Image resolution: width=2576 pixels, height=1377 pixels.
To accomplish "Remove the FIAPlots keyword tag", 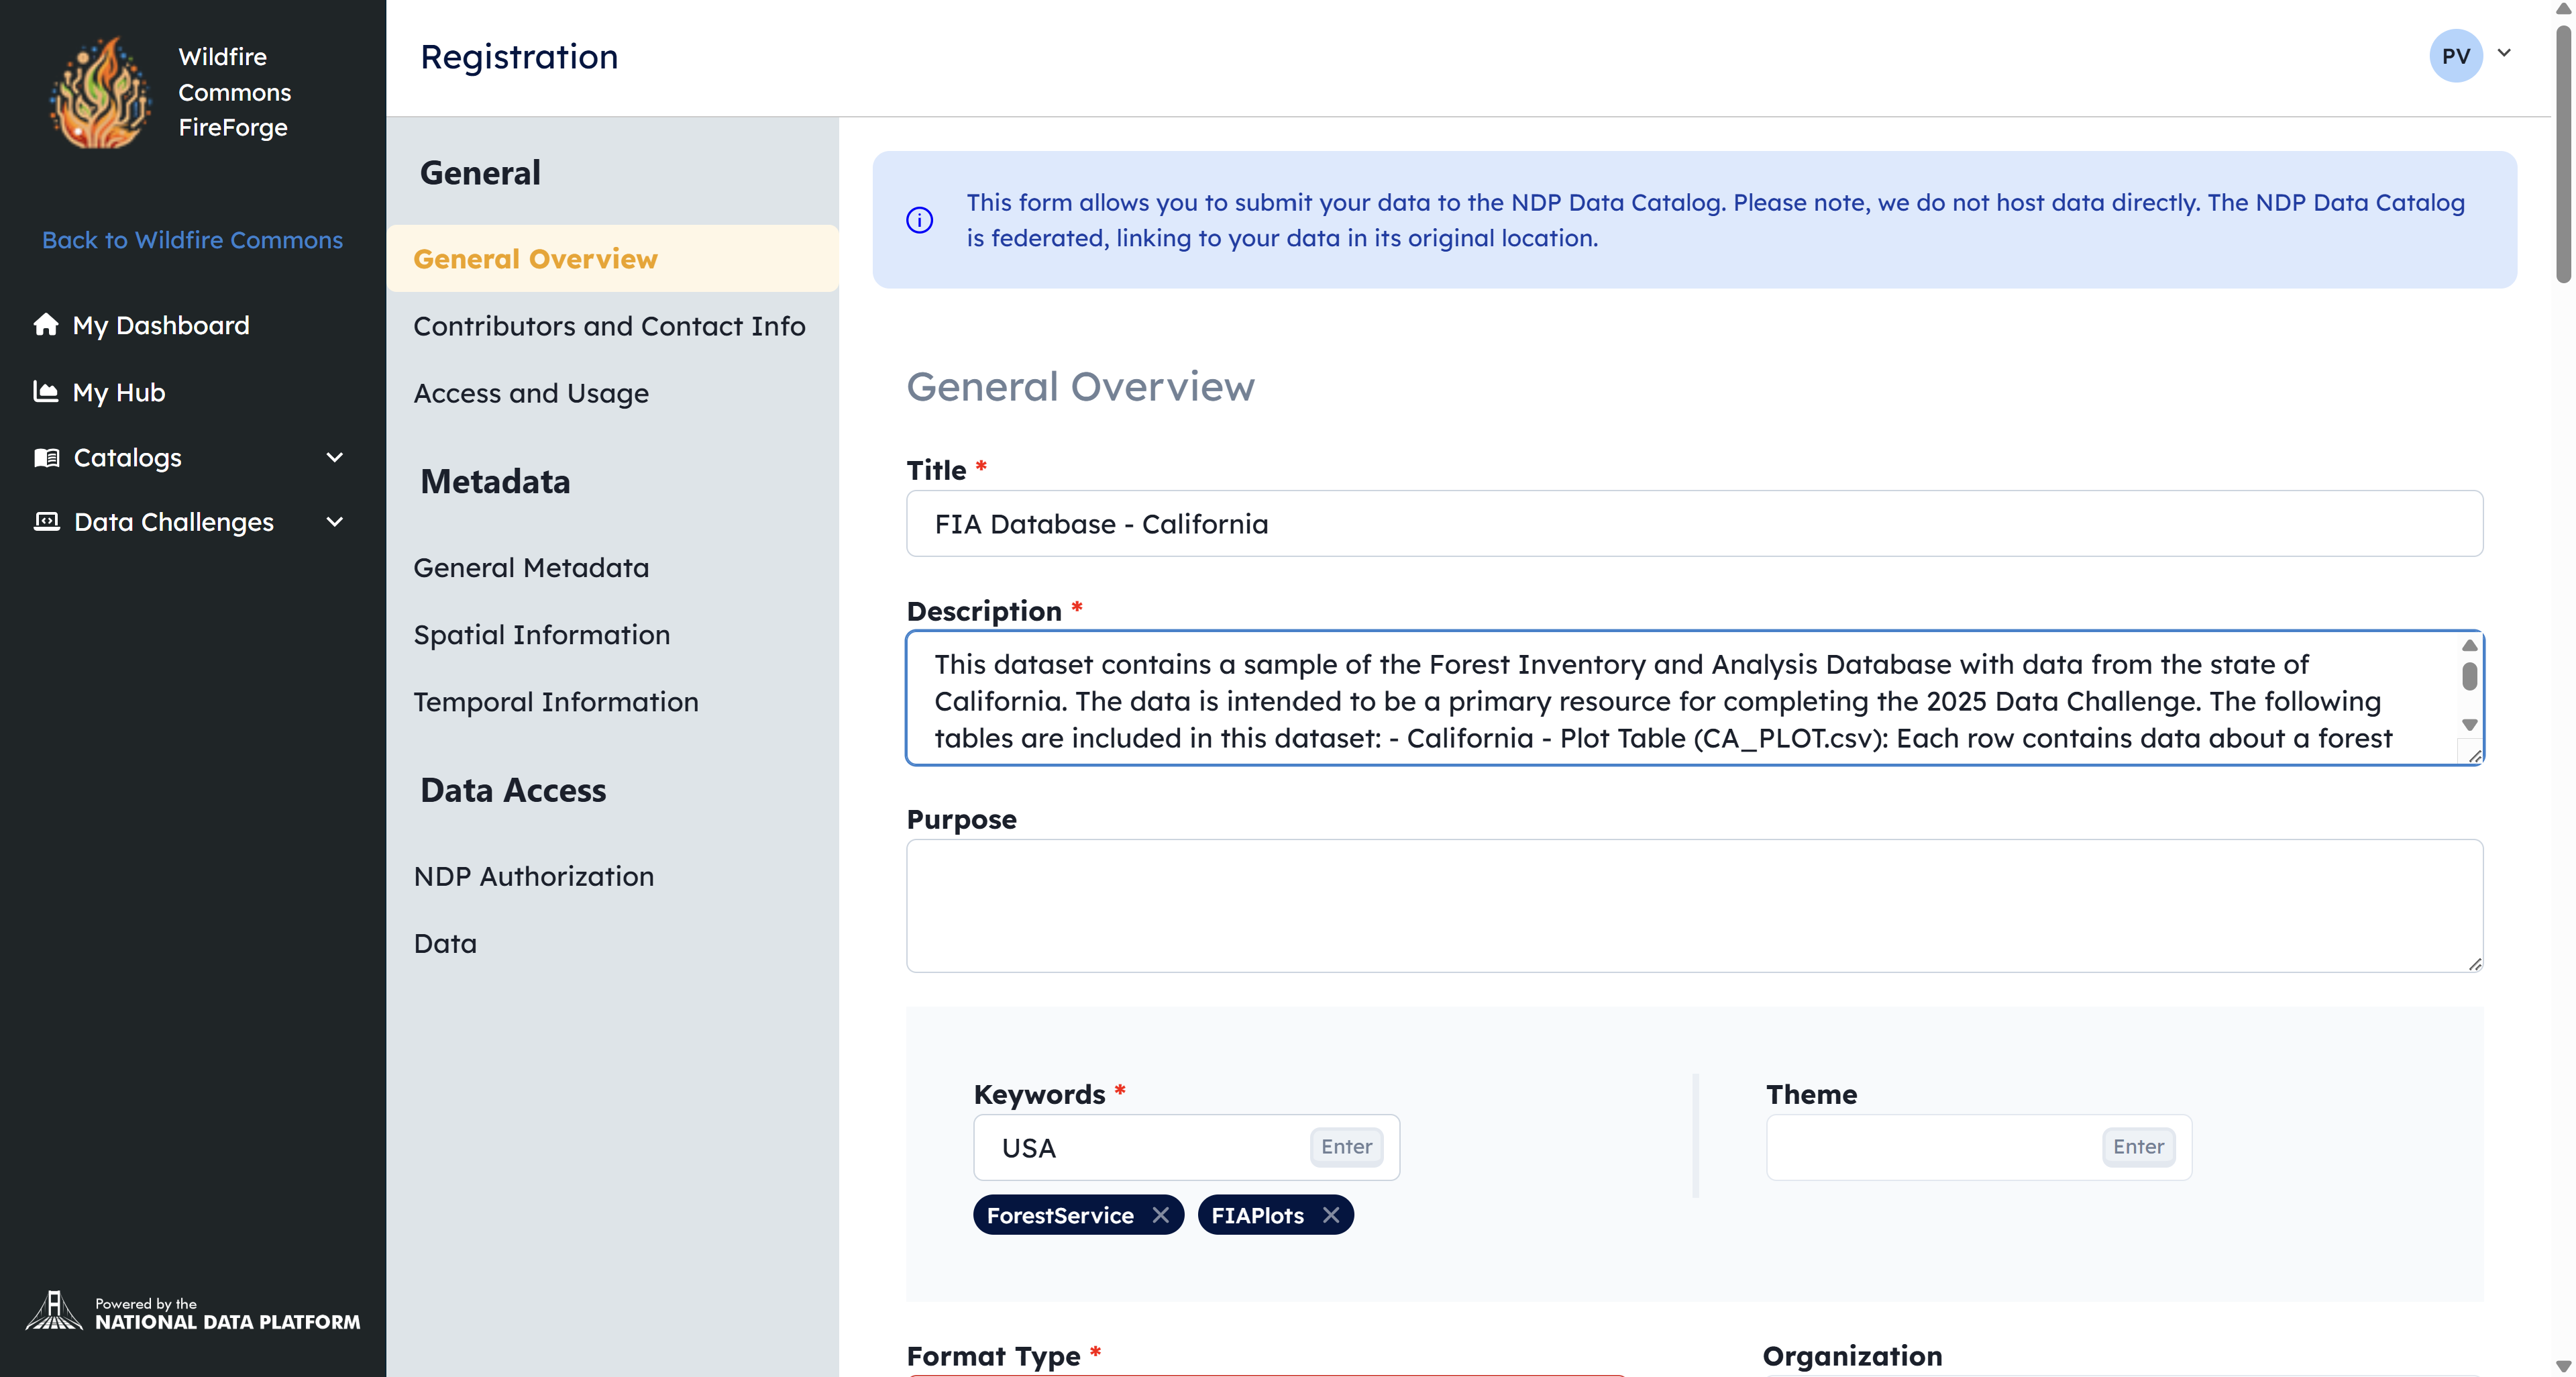I will point(1330,1215).
